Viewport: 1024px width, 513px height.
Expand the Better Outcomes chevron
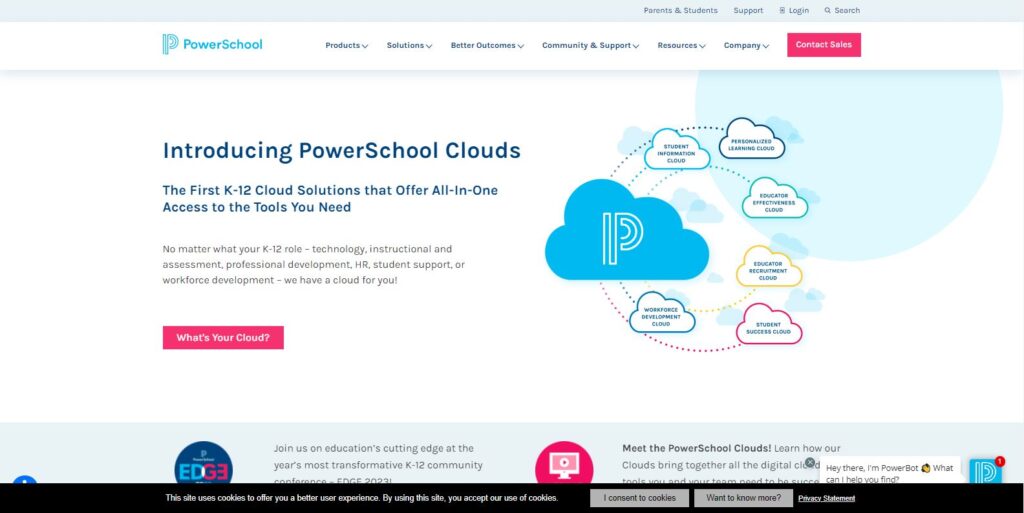coord(520,46)
